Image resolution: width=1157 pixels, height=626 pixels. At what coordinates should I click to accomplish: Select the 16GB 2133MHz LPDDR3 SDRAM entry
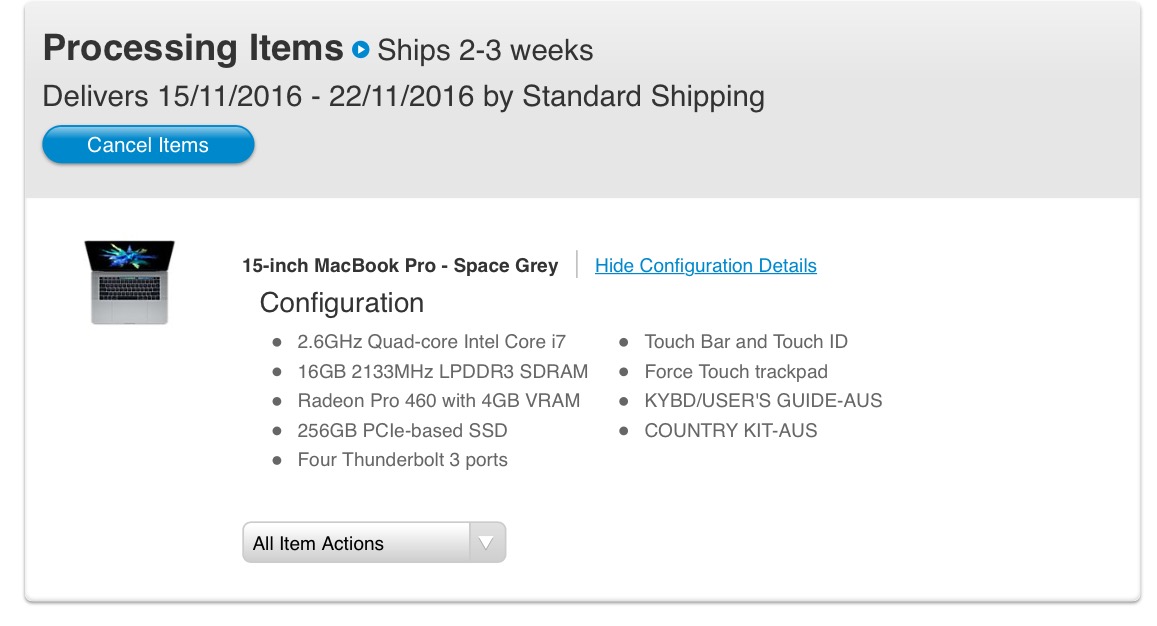pyautogui.click(x=443, y=371)
